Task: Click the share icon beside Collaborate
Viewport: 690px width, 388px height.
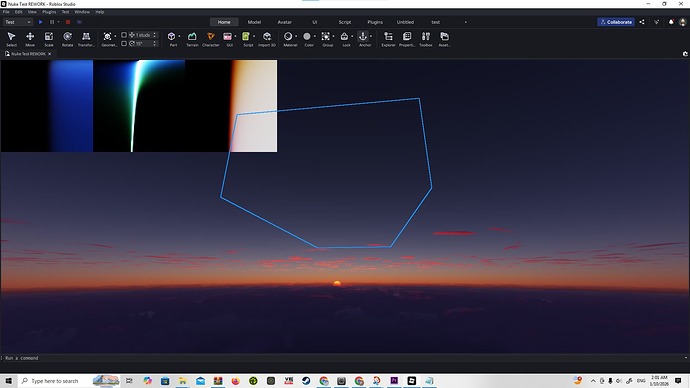Action: coord(642,22)
